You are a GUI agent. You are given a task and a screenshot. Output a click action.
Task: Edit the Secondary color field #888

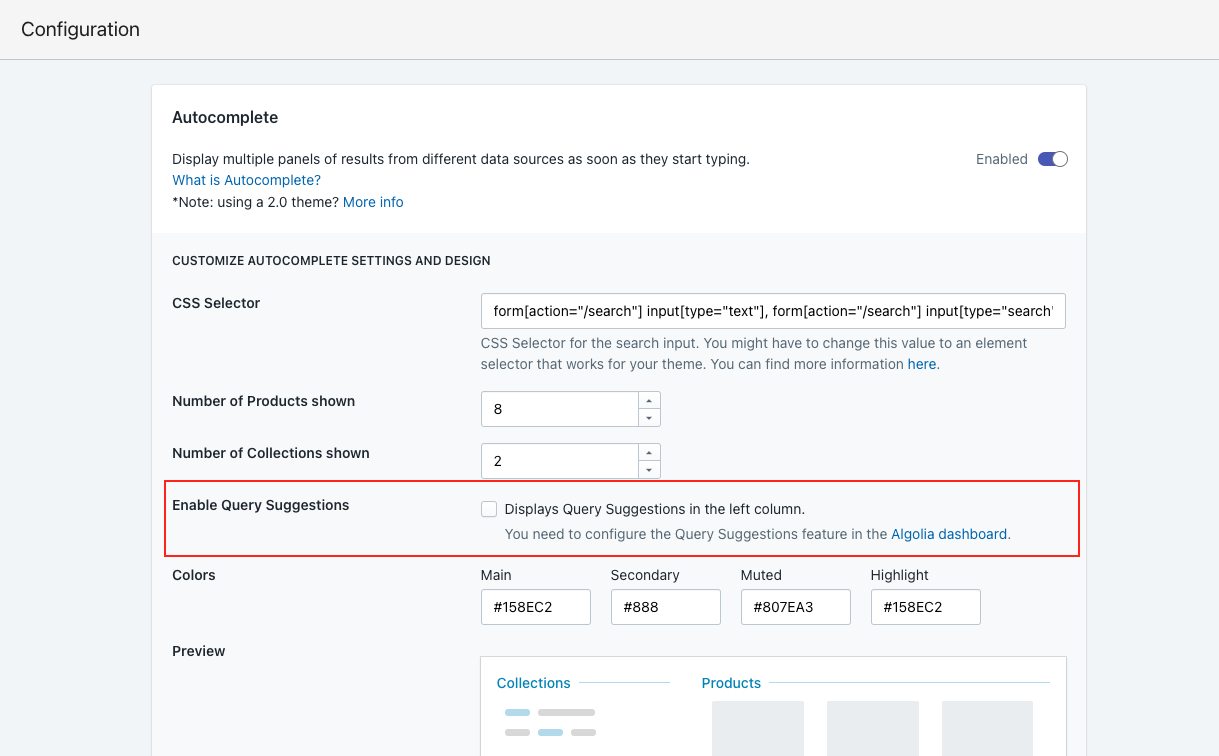coord(666,607)
